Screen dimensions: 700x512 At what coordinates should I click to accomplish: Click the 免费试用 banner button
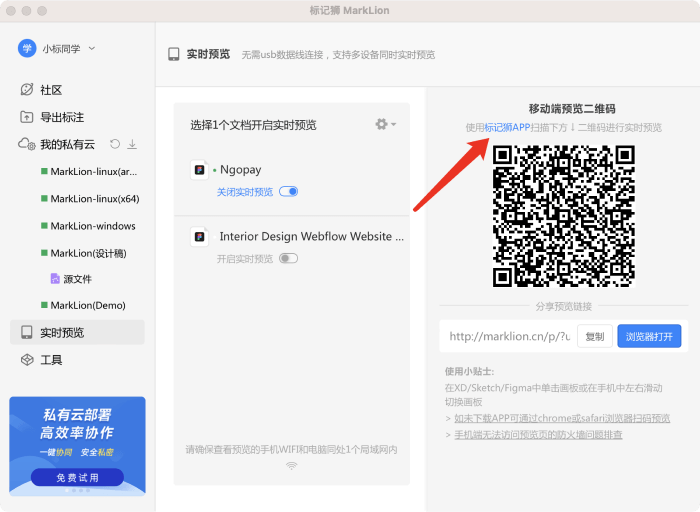(77, 478)
